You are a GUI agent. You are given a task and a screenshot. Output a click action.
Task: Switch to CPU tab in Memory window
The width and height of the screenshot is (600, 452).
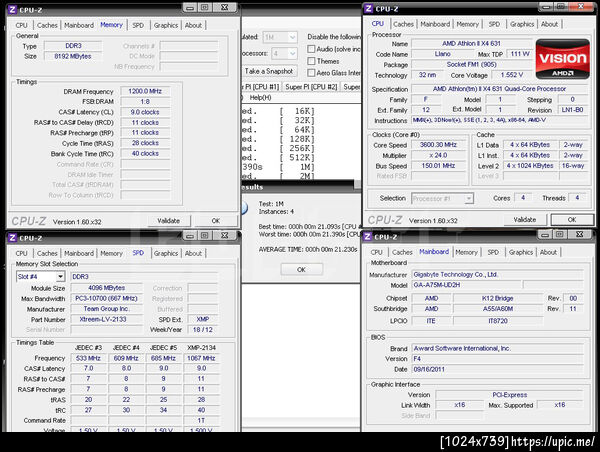click(x=22, y=25)
